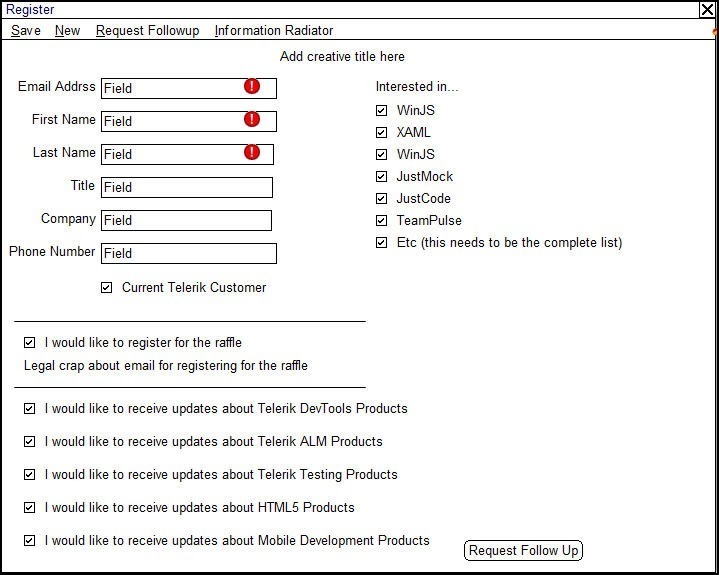The height and width of the screenshot is (575, 719).
Task: Uncheck the JustCode checkbox
Action: (x=382, y=199)
